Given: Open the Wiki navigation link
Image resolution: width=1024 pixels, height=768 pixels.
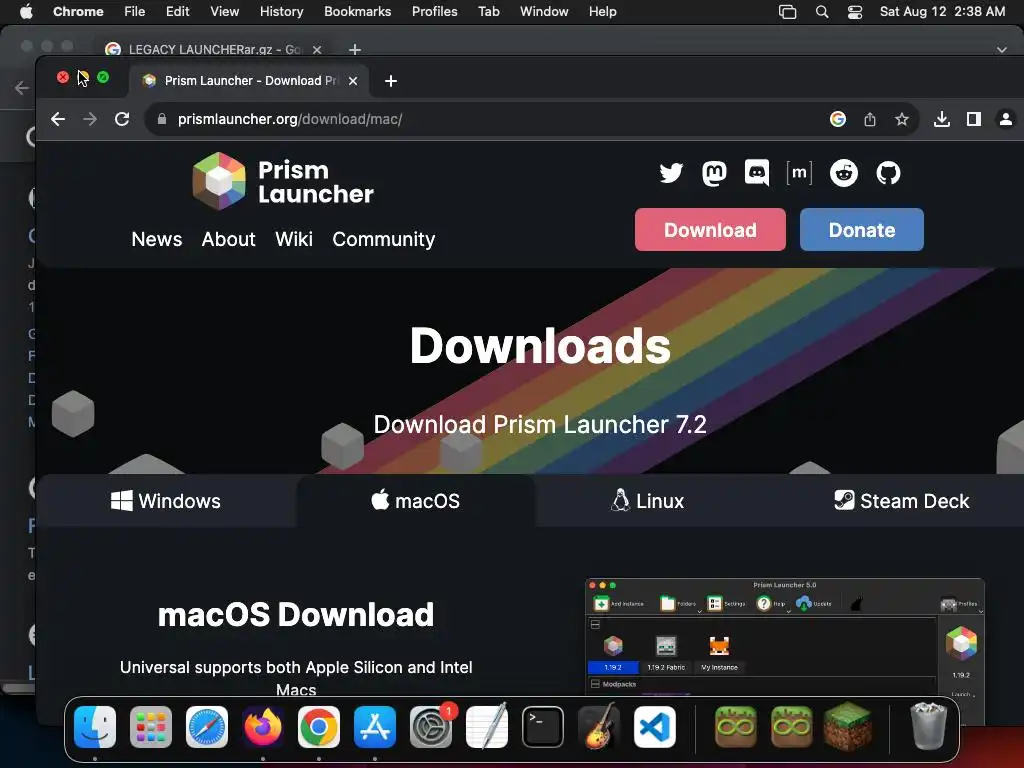Looking at the screenshot, I should click(294, 239).
